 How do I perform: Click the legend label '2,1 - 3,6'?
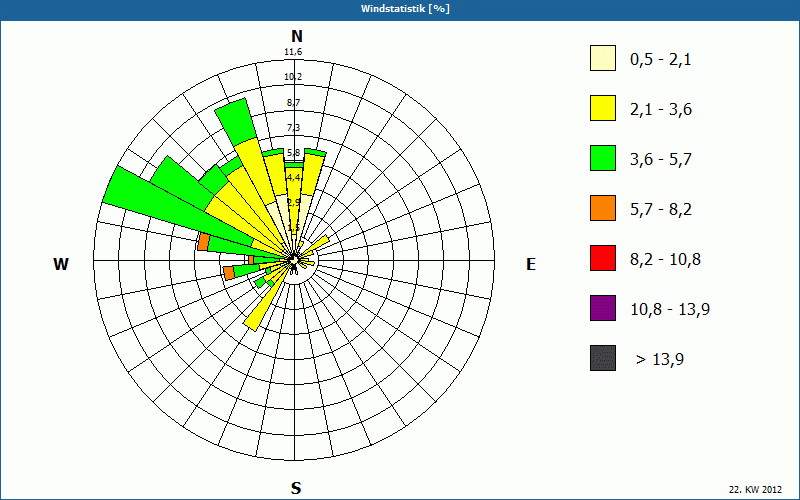(x=661, y=110)
